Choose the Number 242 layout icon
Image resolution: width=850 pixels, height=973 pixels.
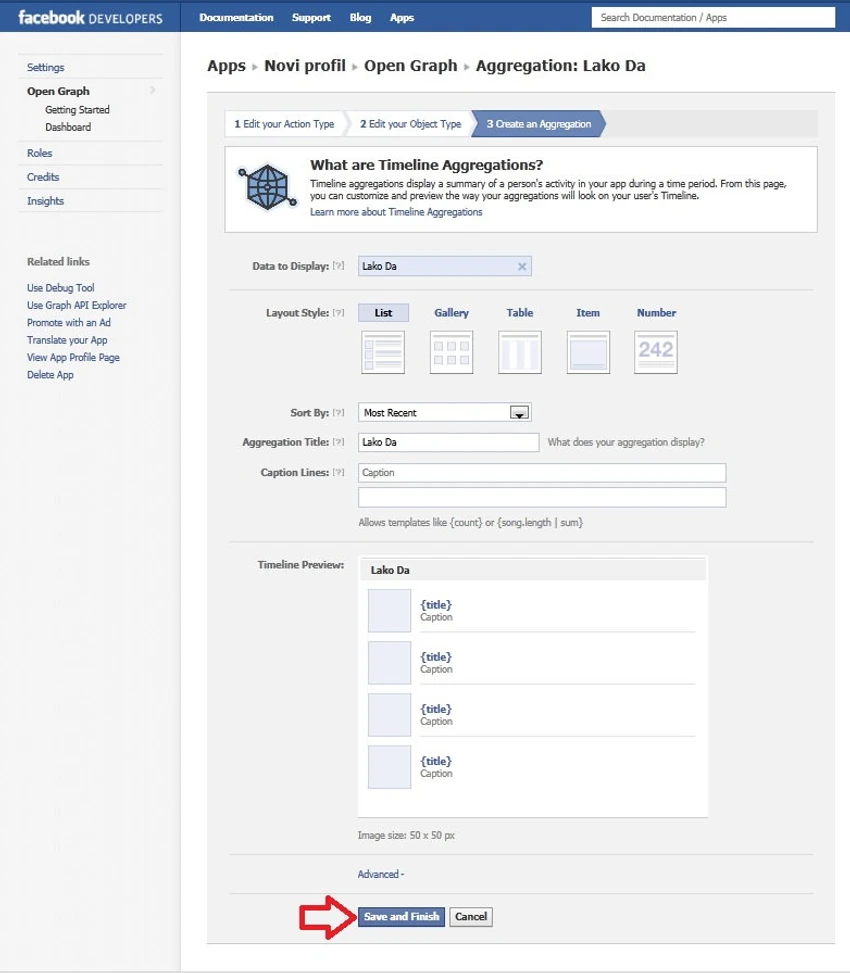click(x=656, y=352)
